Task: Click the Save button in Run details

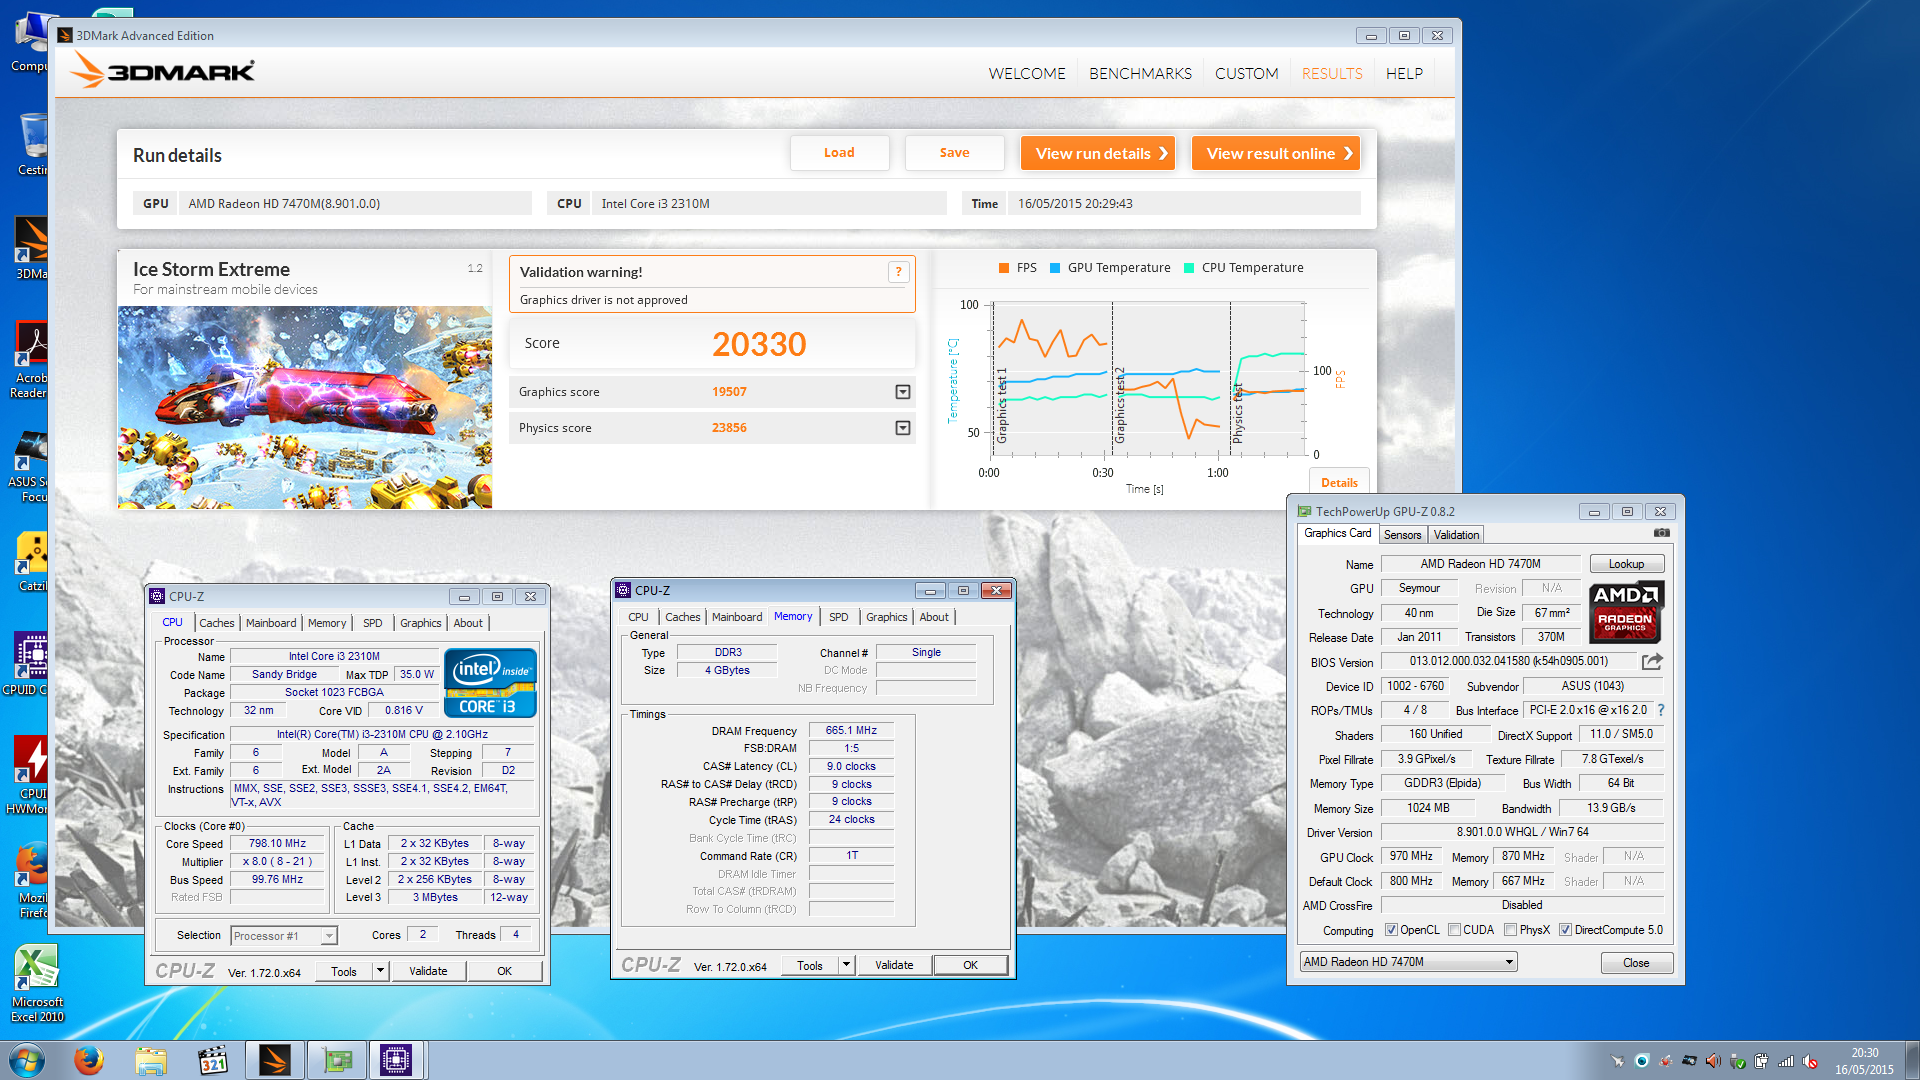Action: (954, 153)
